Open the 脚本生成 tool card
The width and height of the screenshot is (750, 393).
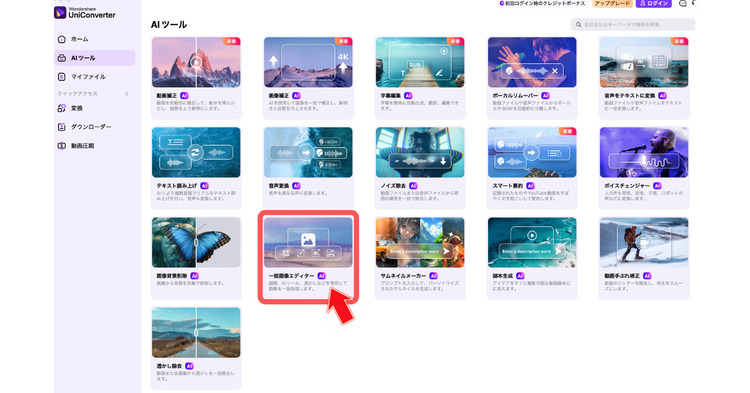(532, 258)
